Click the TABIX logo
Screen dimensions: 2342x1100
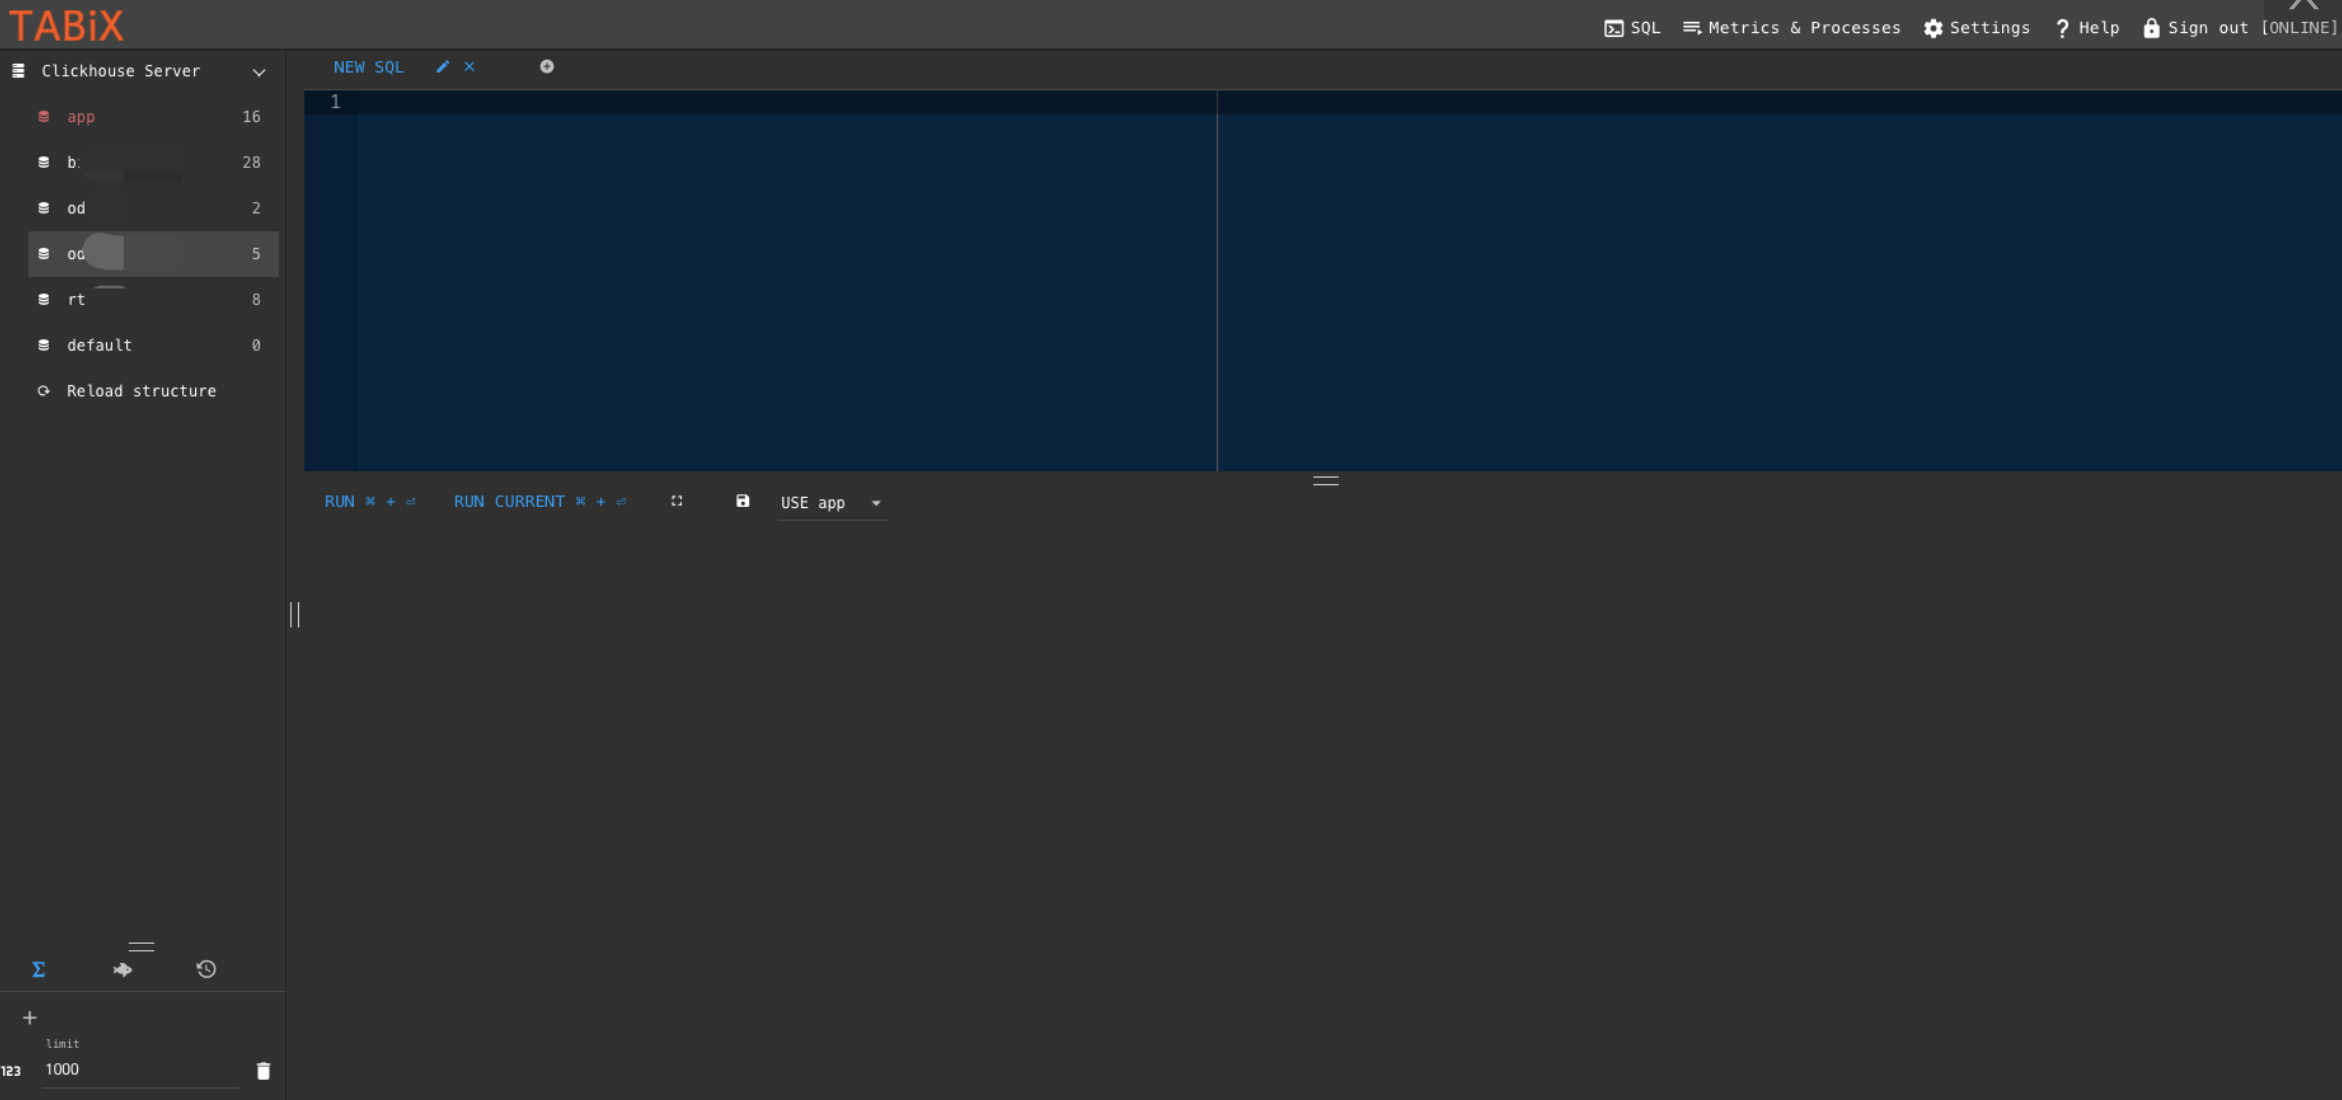[x=66, y=25]
